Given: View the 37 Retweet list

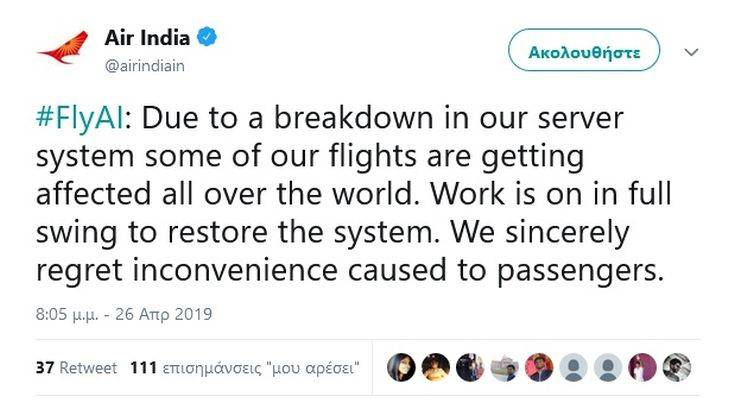Looking at the screenshot, I should click(x=76, y=367).
